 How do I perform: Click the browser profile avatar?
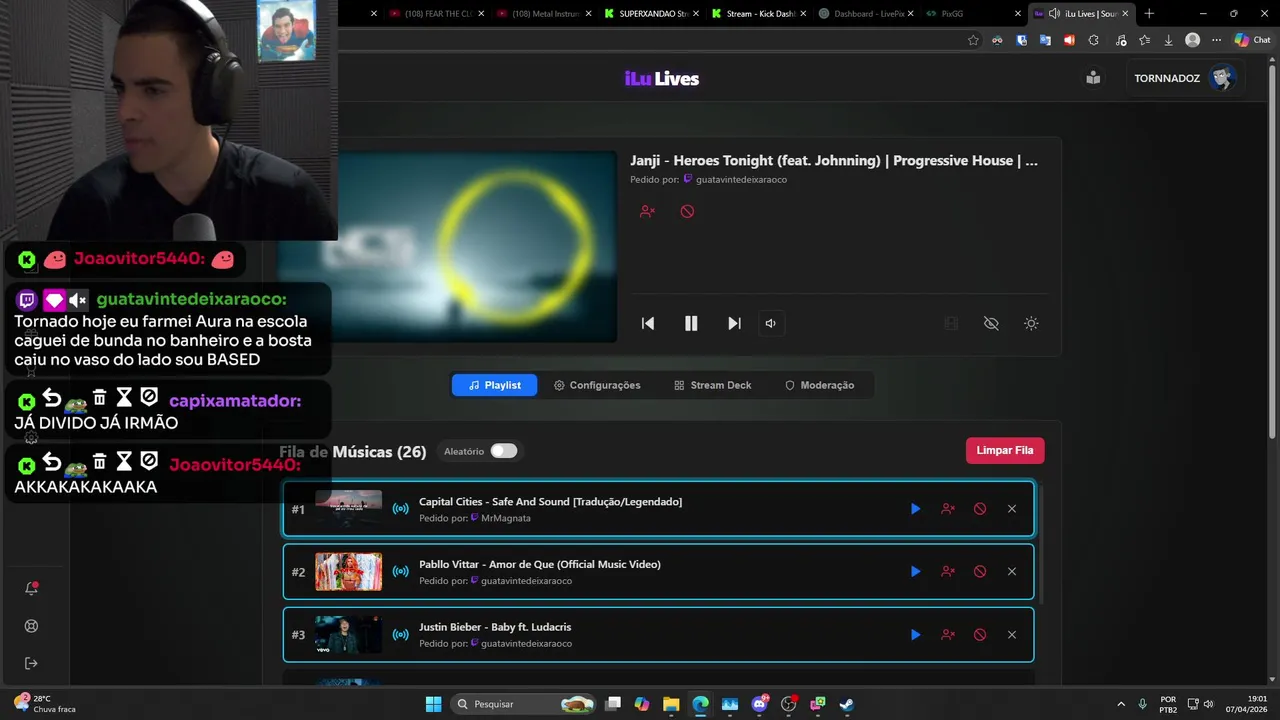(1192, 40)
